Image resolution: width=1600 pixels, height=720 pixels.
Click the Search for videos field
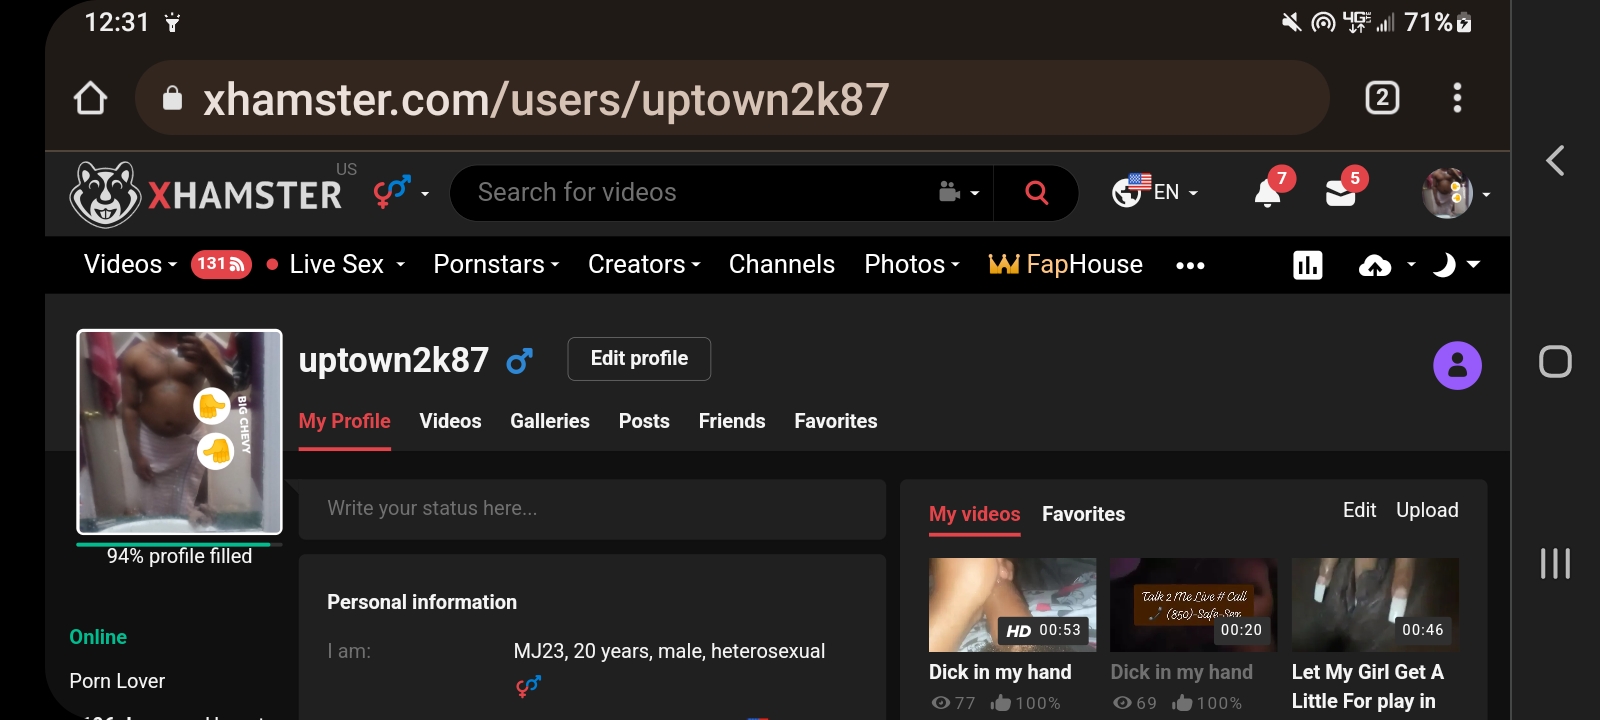(700, 193)
